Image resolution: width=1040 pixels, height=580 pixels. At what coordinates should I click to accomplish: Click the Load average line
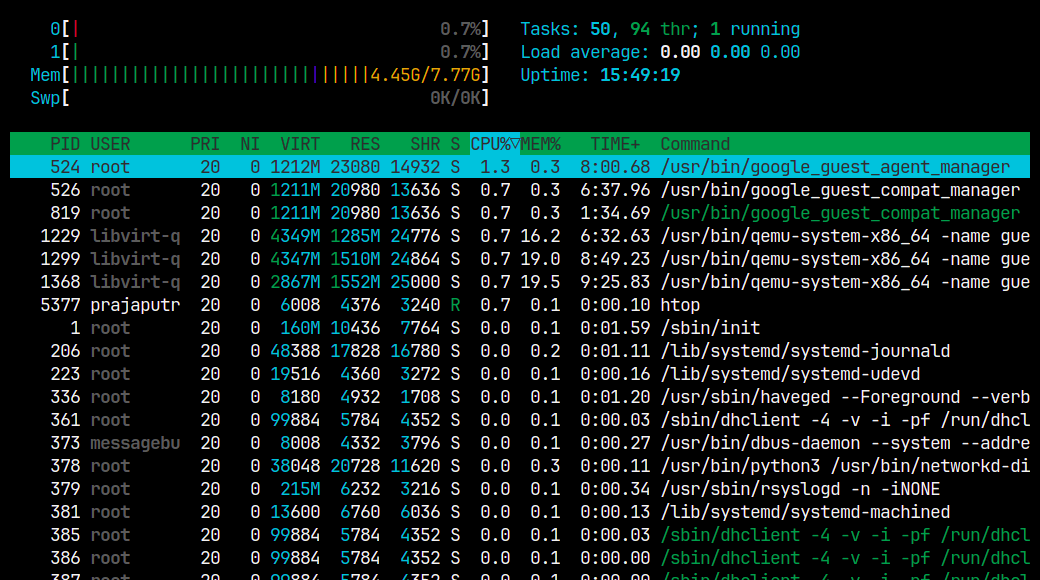coord(660,52)
